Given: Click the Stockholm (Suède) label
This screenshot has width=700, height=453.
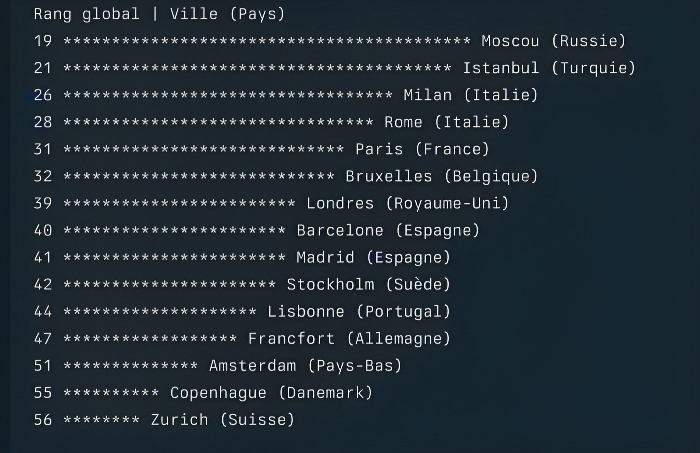Looking at the screenshot, I should click(x=368, y=284).
